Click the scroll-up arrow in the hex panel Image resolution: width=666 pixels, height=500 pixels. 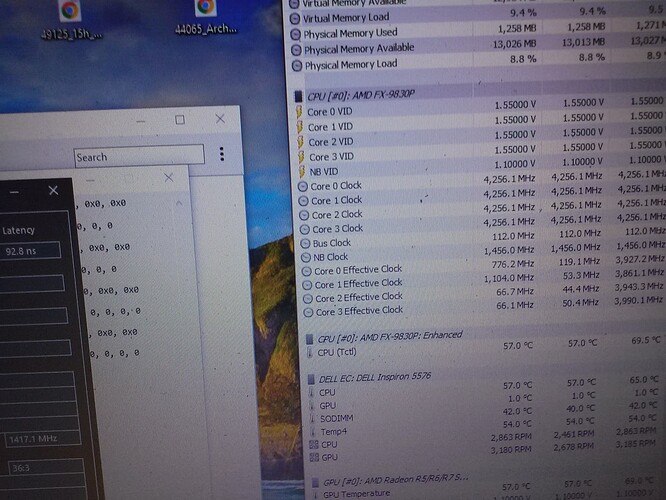pyautogui.click(x=179, y=203)
